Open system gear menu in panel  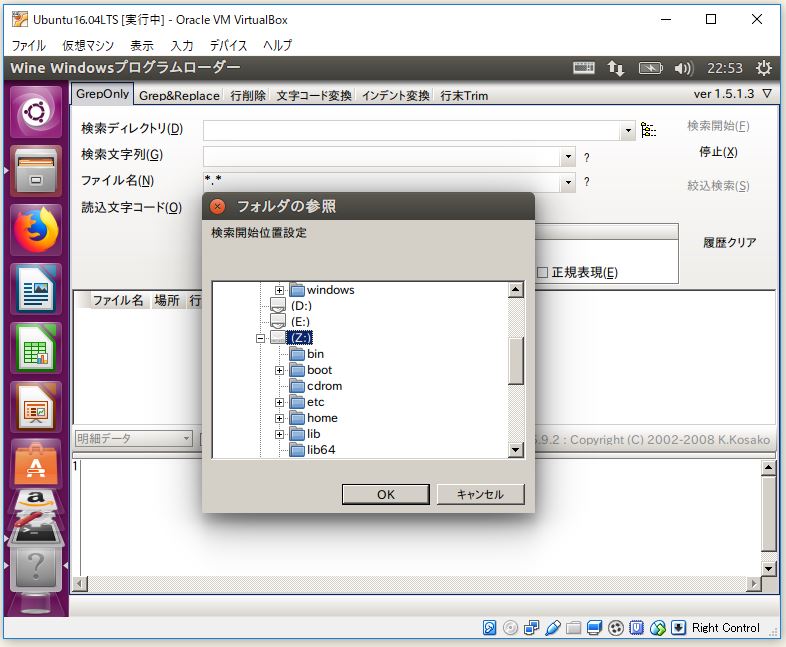point(763,68)
